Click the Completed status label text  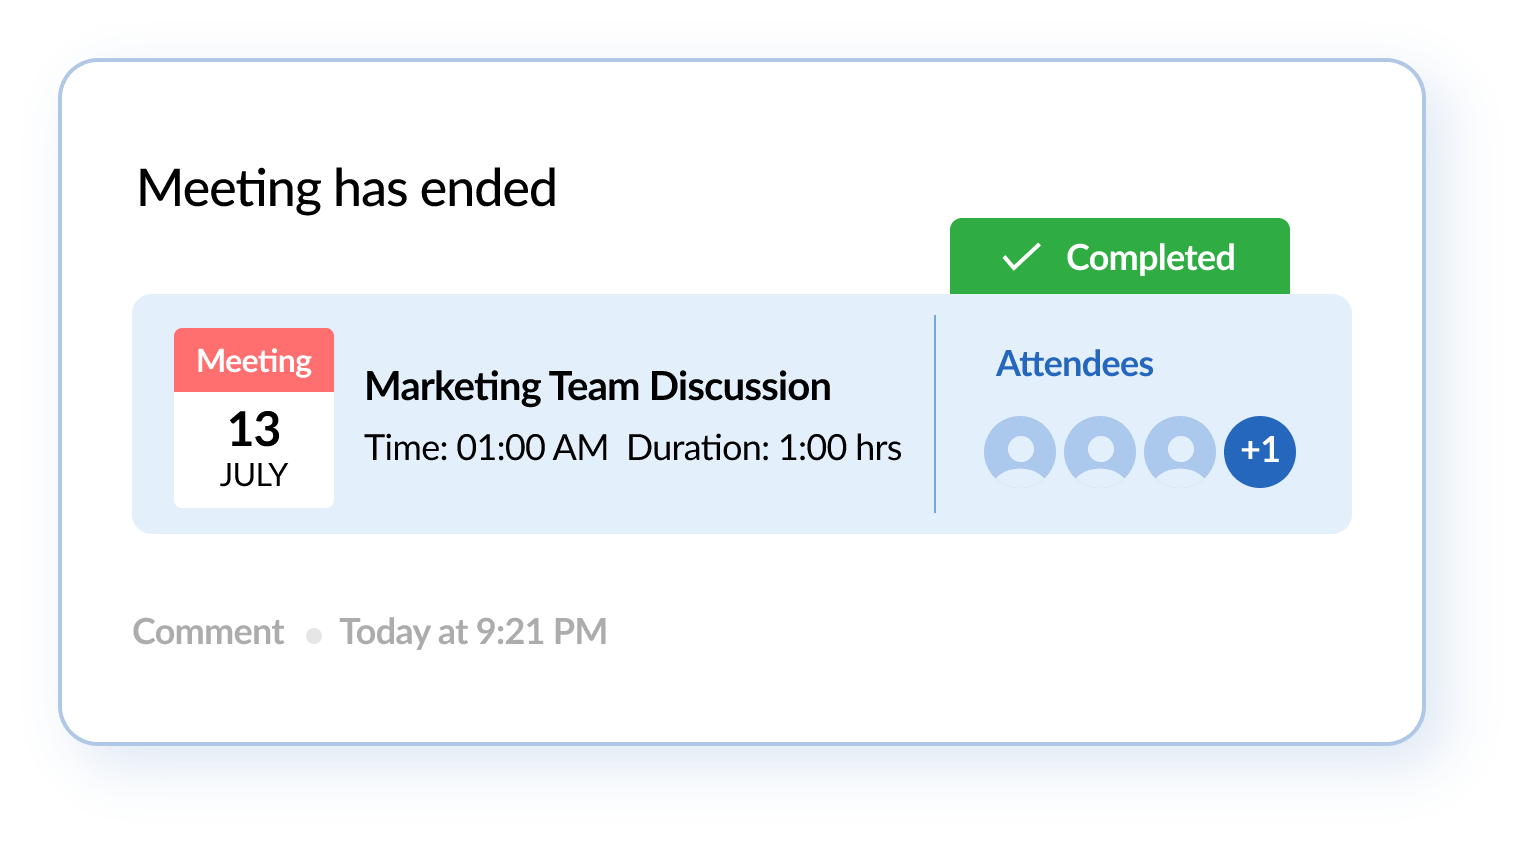1150,258
